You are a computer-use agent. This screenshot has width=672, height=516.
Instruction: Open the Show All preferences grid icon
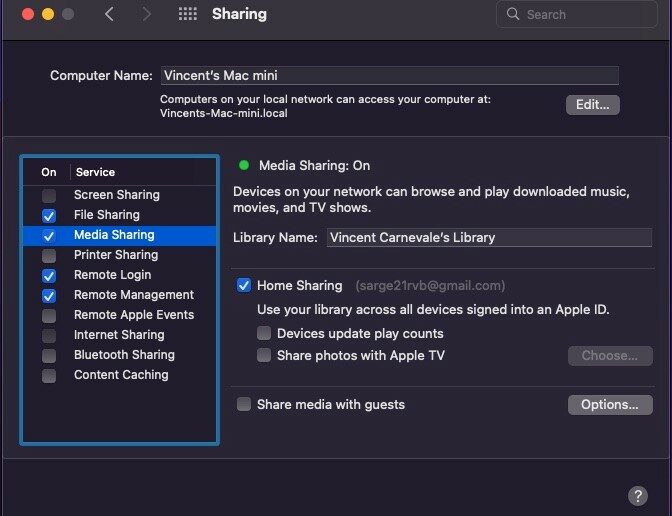[x=188, y=14]
